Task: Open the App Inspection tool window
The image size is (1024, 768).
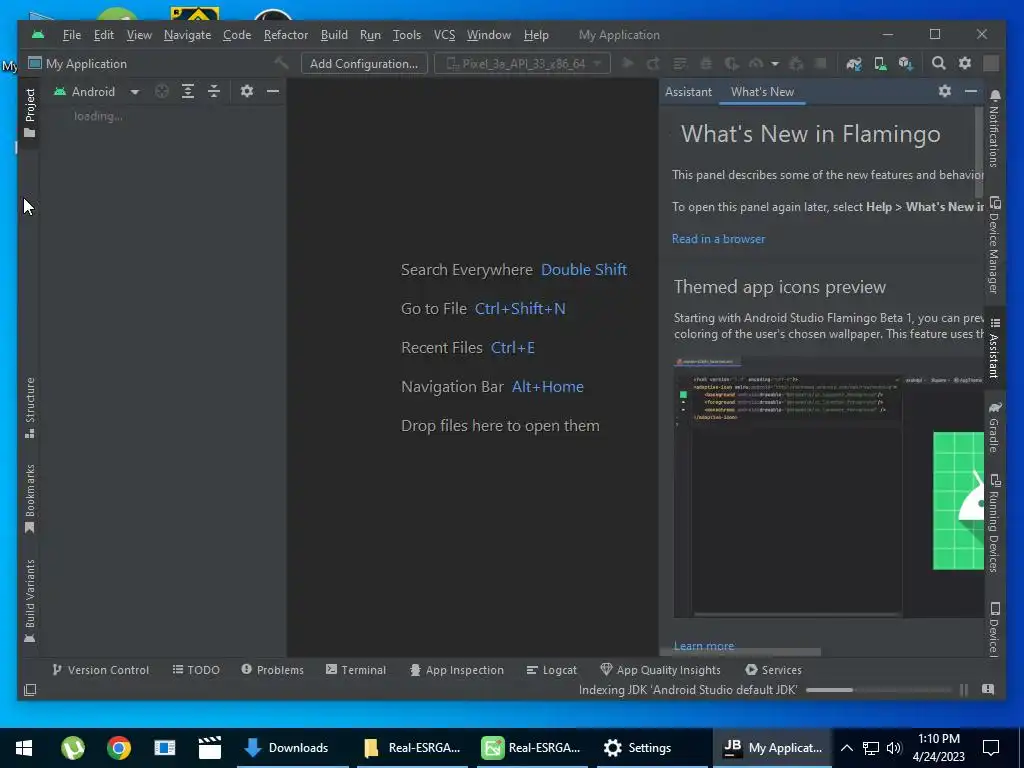Action: (x=456, y=670)
